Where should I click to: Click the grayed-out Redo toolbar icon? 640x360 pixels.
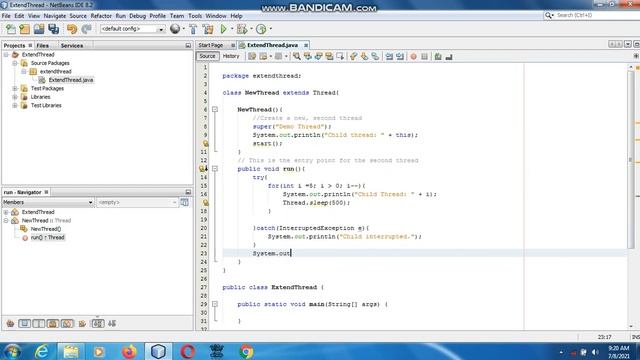coord(86,29)
